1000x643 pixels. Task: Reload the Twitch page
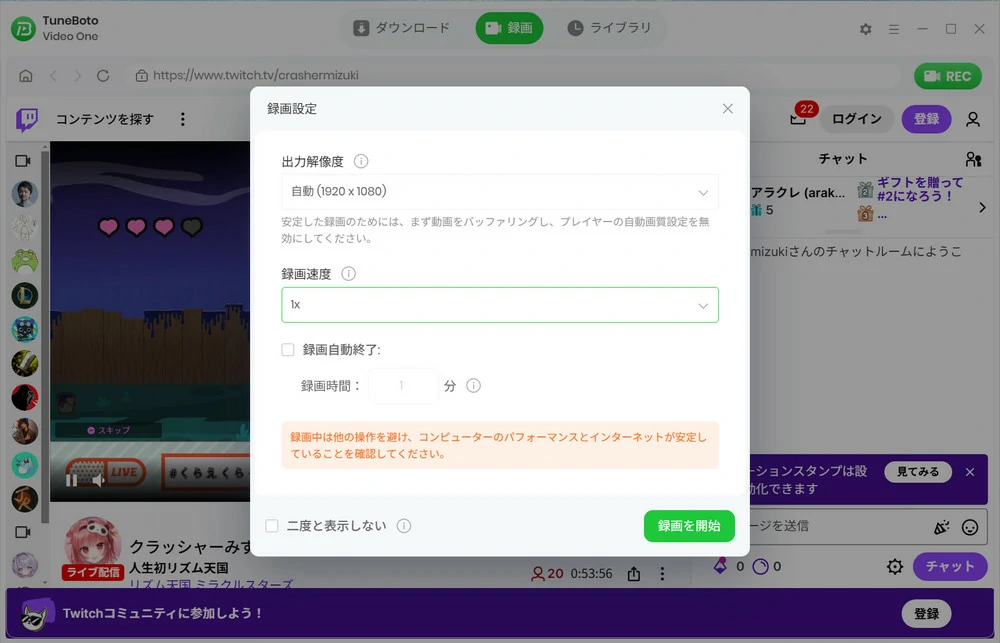click(103, 76)
